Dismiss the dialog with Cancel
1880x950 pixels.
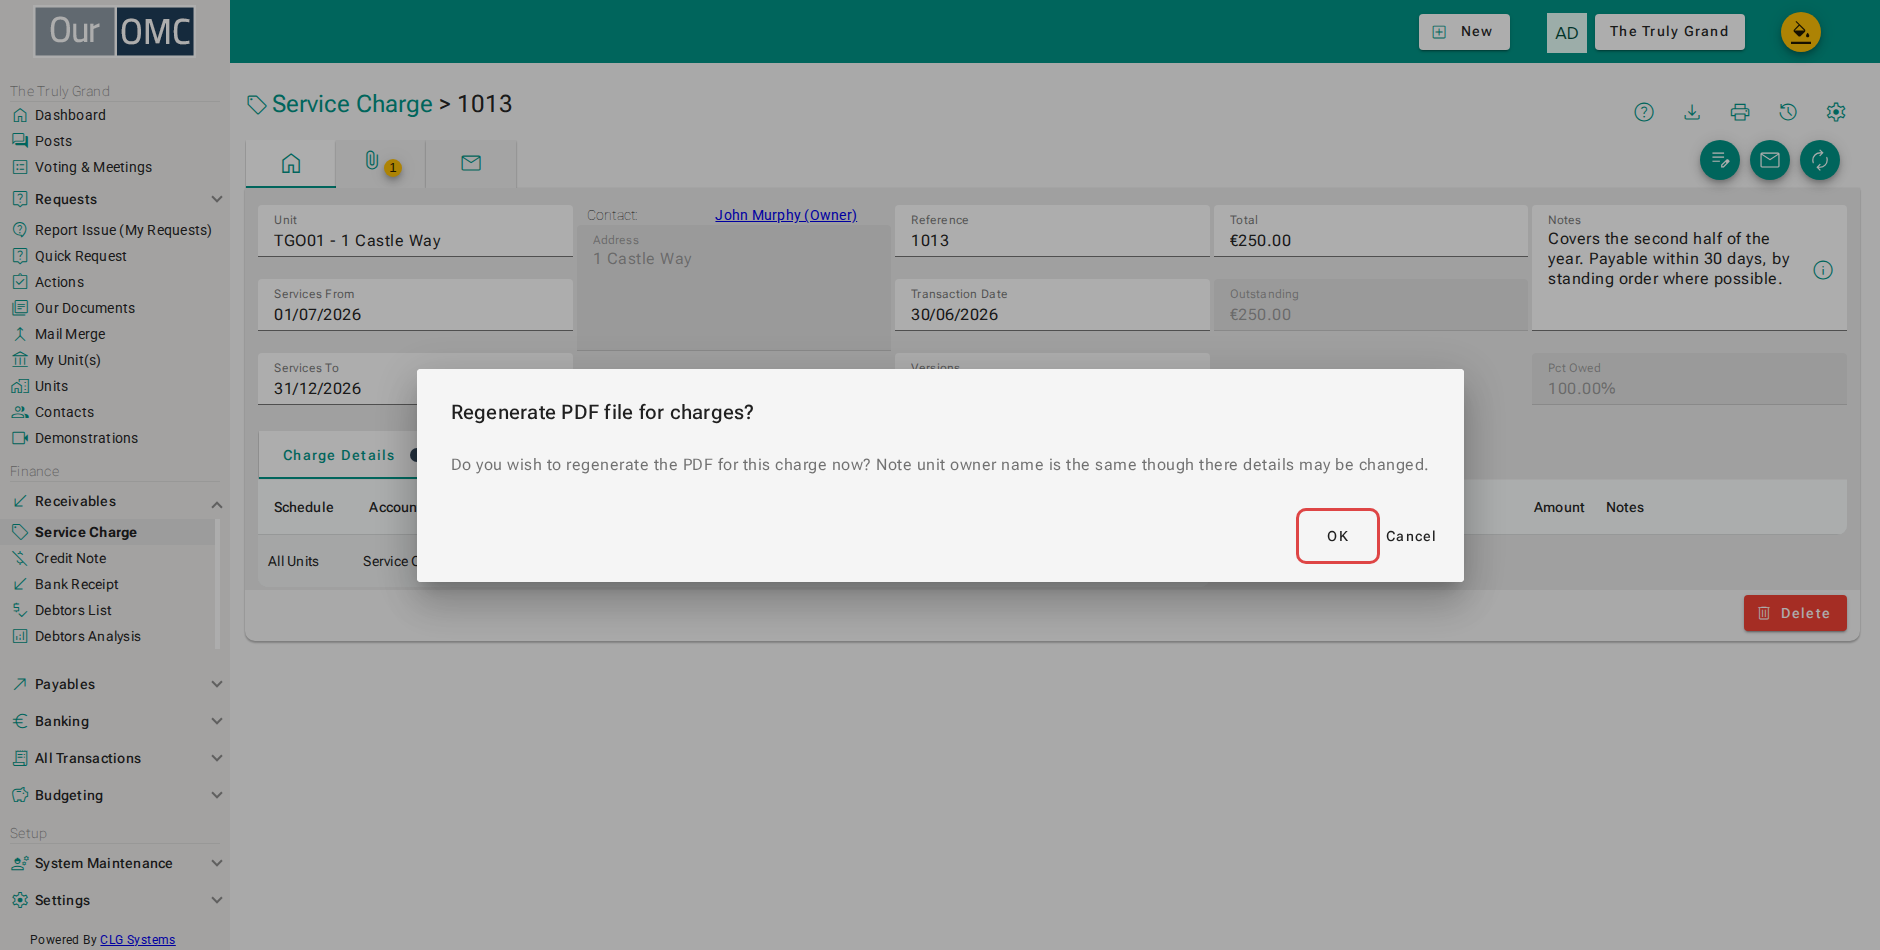pos(1410,536)
